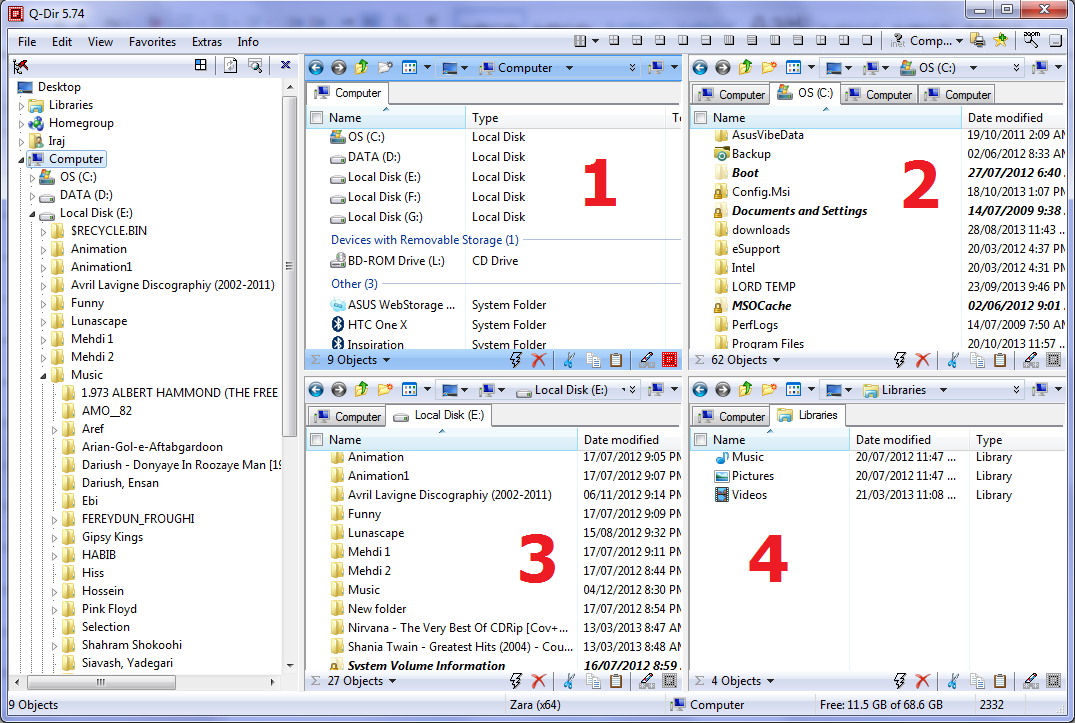
Task: Click the print icon in main toolbar
Action: [x=978, y=40]
